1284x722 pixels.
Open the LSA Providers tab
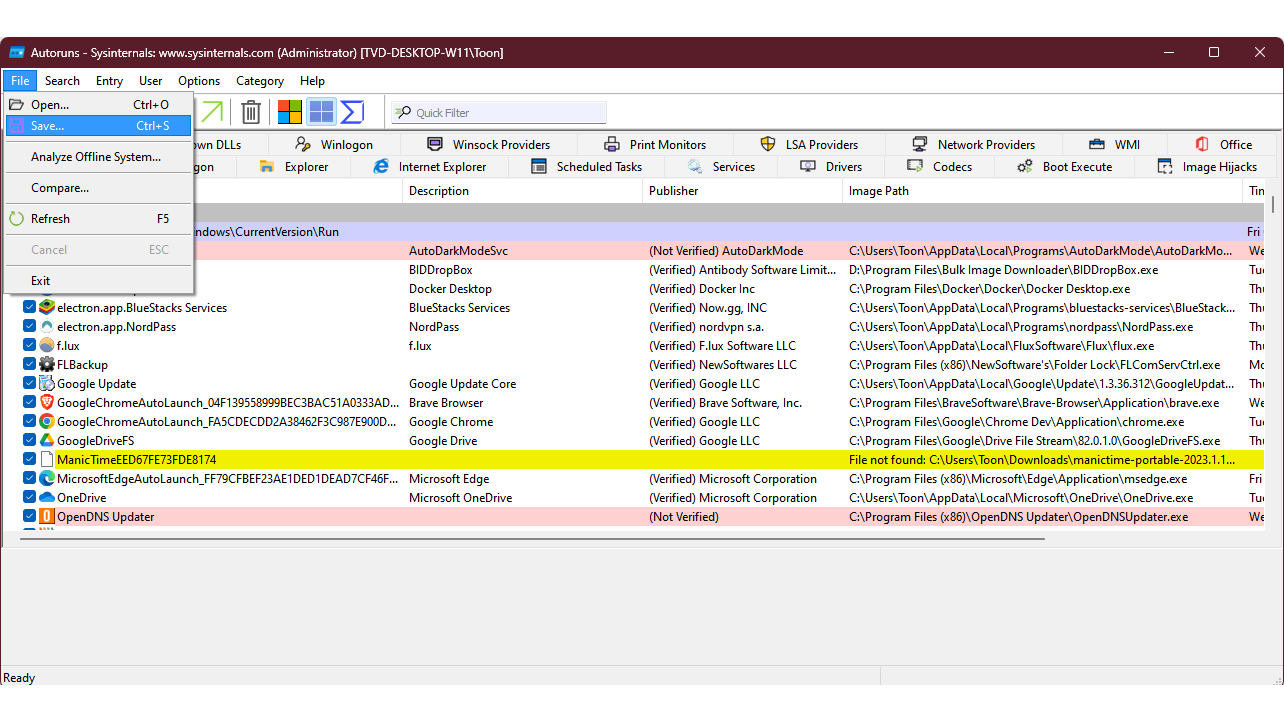click(809, 145)
